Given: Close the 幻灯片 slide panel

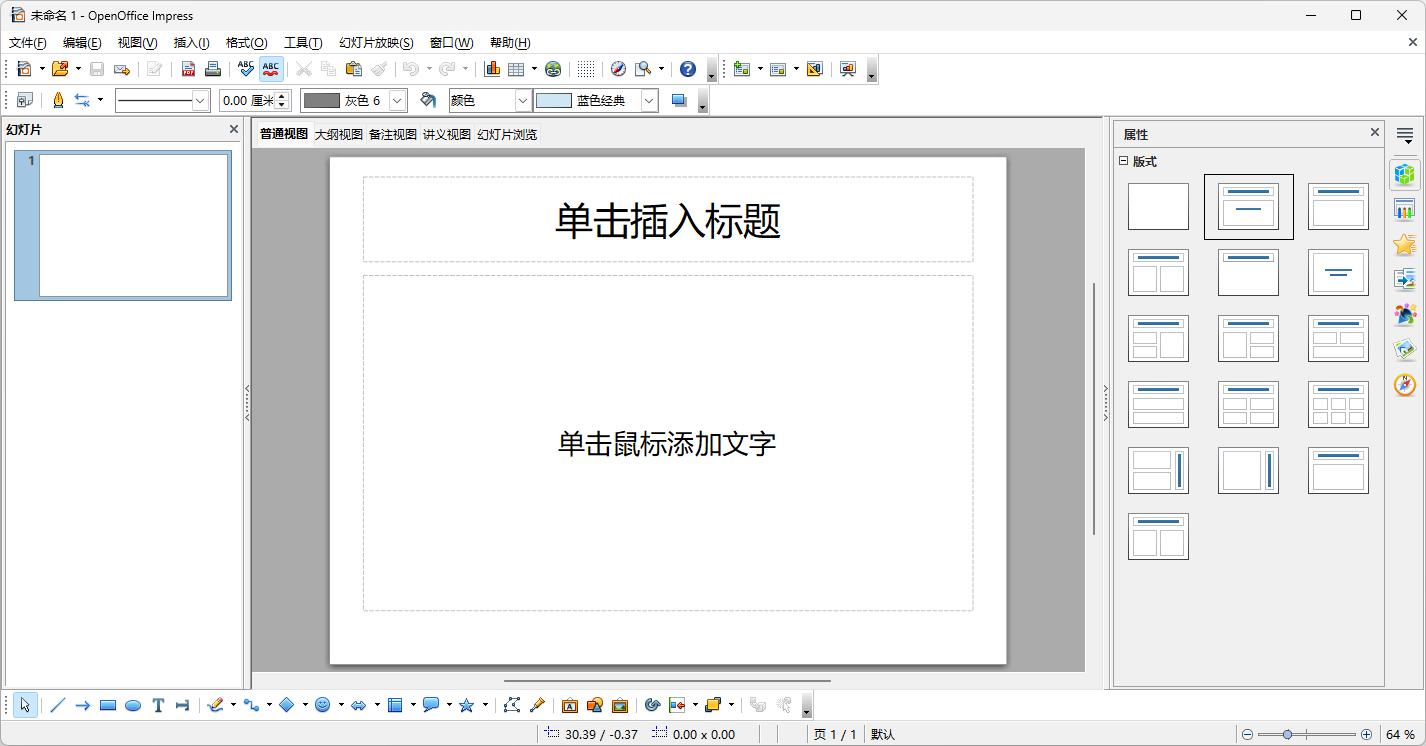Looking at the screenshot, I should [234, 129].
